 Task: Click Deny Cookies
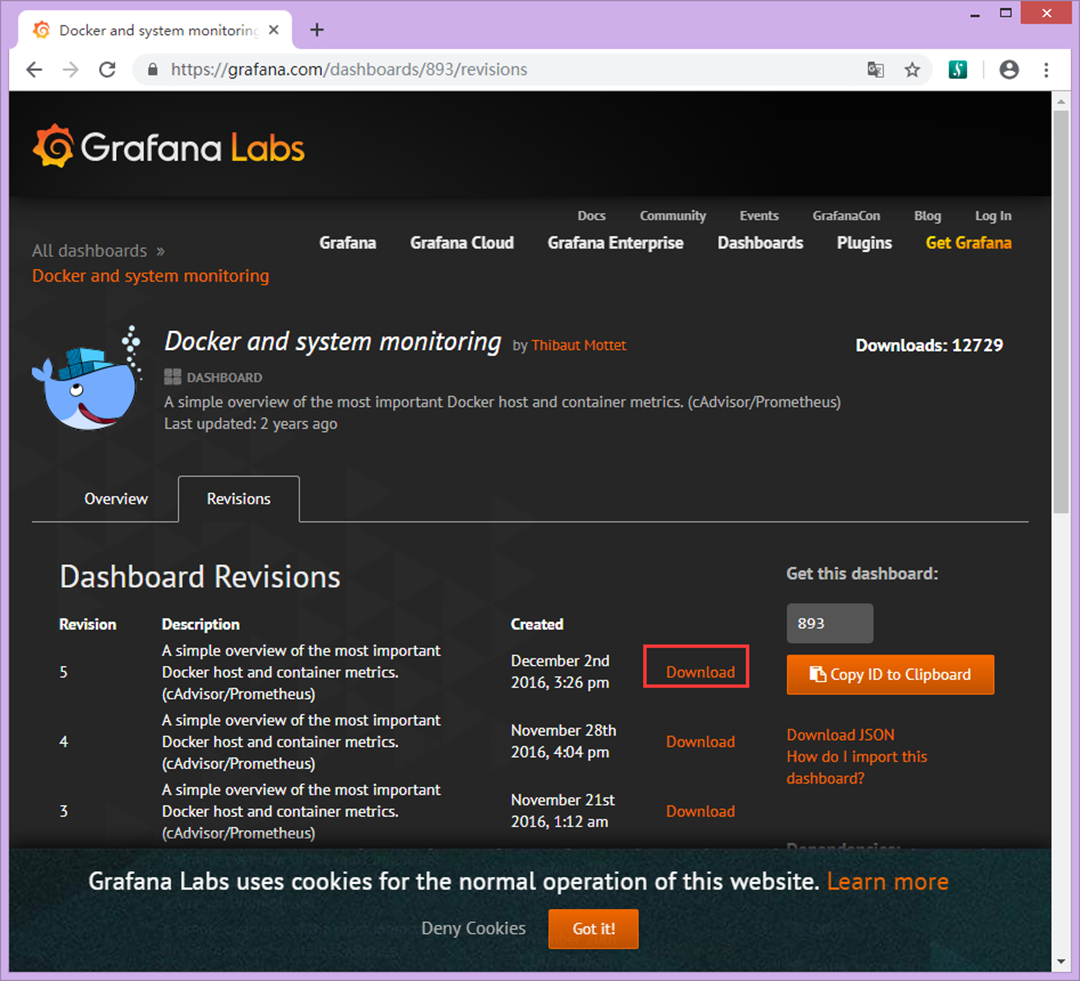(x=473, y=928)
